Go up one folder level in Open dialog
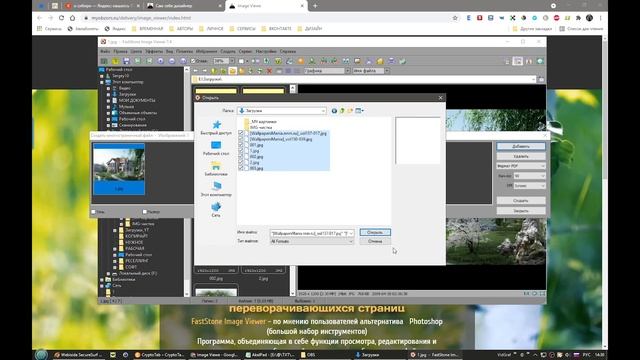The width and height of the screenshot is (640, 360). [342, 111]
